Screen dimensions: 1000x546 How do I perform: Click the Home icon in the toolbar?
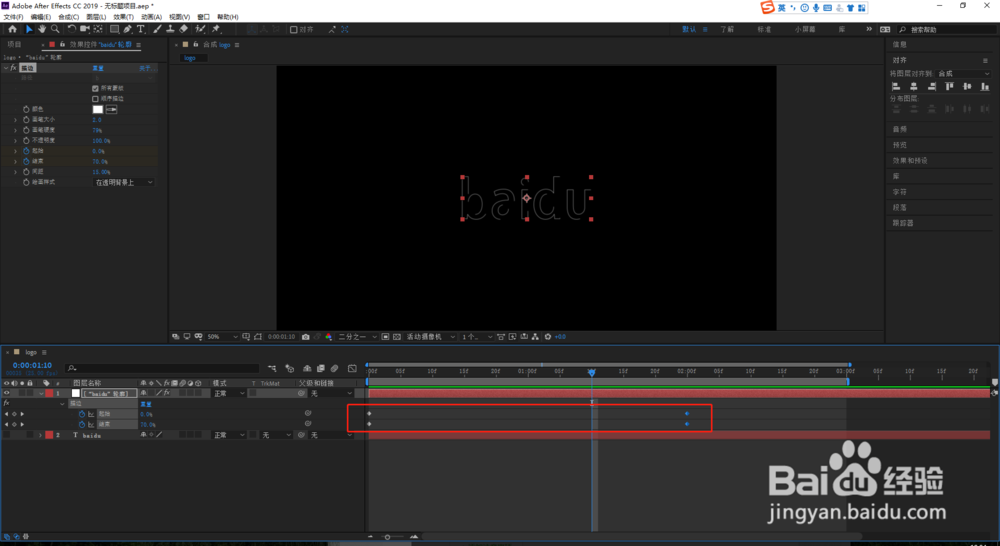[12, 29]
